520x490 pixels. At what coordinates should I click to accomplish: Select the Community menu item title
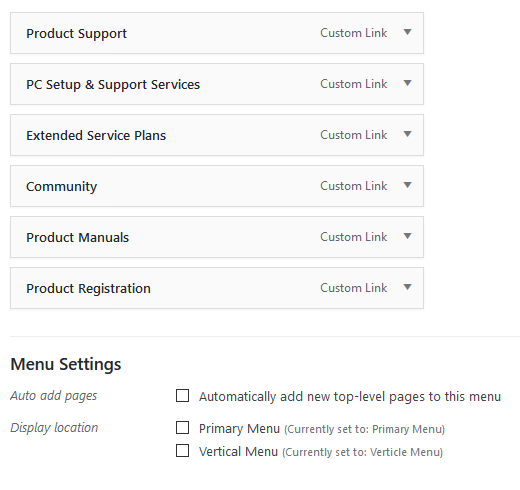pos(62,187)
